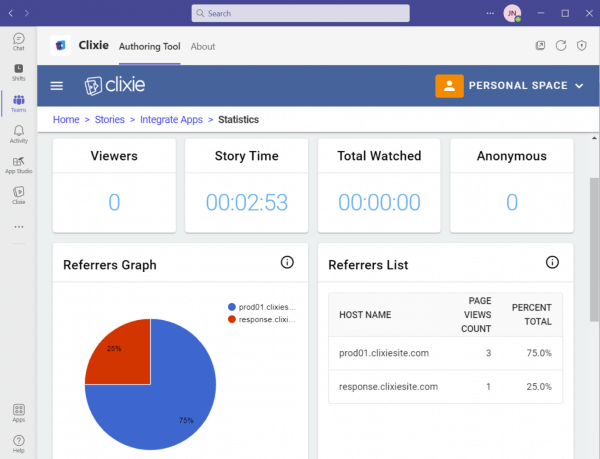Click the Referrers Graph heading
Screen dimensions: 600x459
click(x=110, y=265)
